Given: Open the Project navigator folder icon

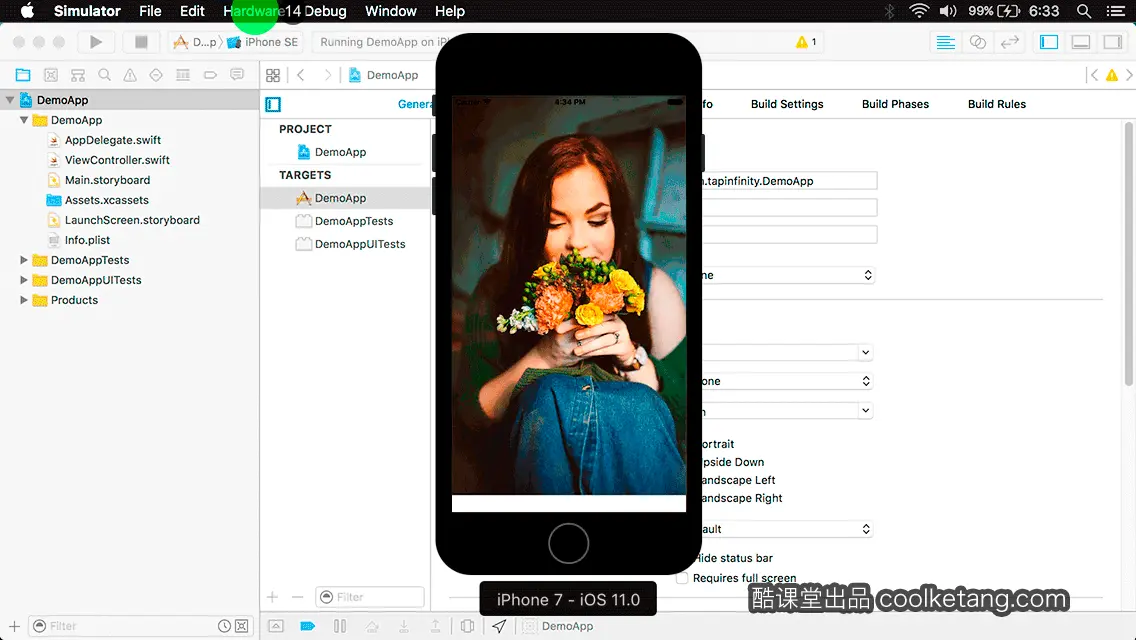Looking at the screenshot, I should (x=23, y=75).
